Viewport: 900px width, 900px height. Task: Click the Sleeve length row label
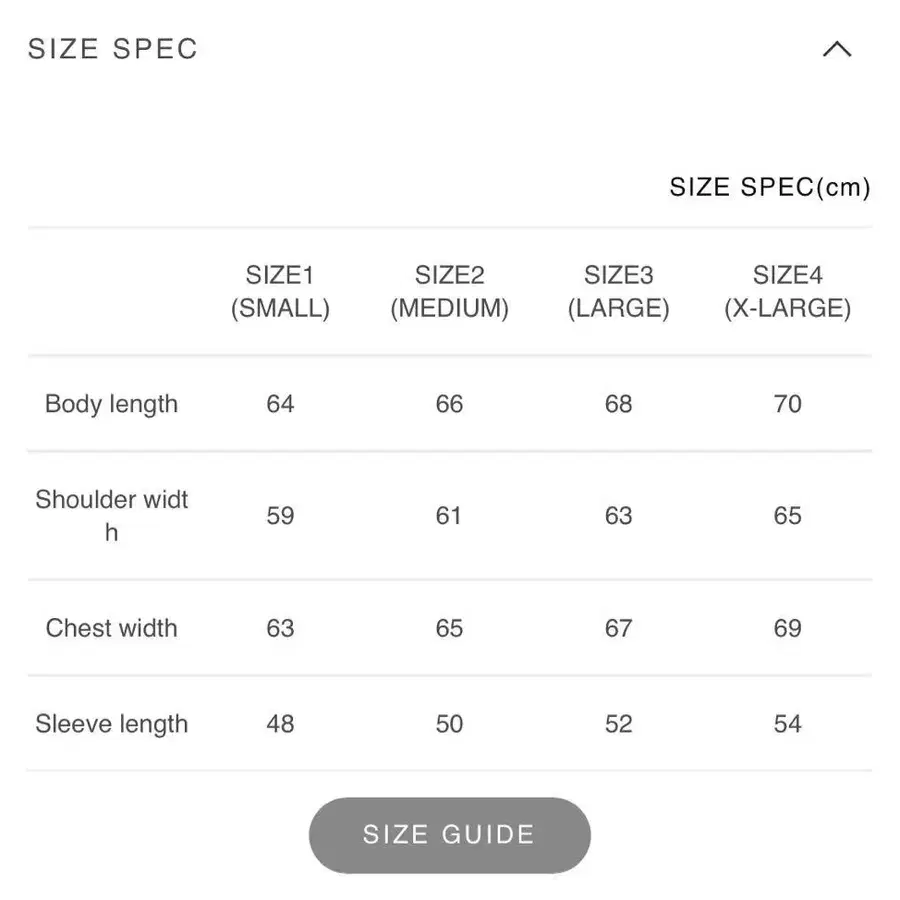111,724
